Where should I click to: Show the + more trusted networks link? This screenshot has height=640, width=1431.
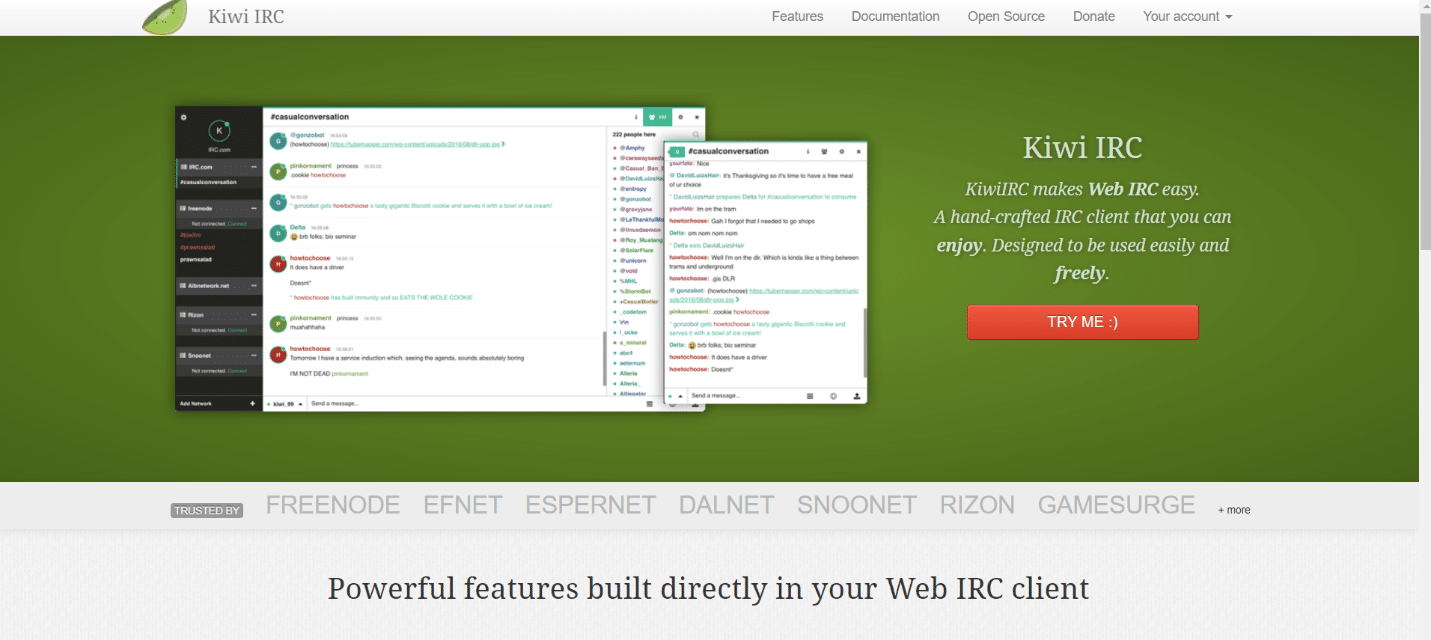[1234, 510]
